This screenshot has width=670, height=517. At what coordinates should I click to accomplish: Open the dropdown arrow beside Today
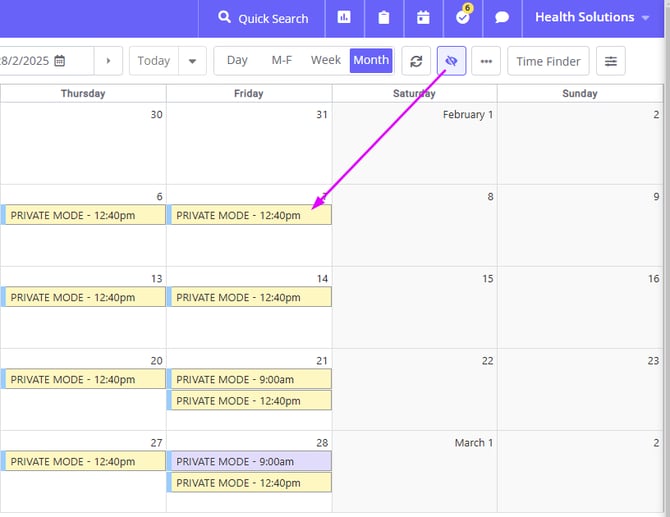[x=192, y=61]
